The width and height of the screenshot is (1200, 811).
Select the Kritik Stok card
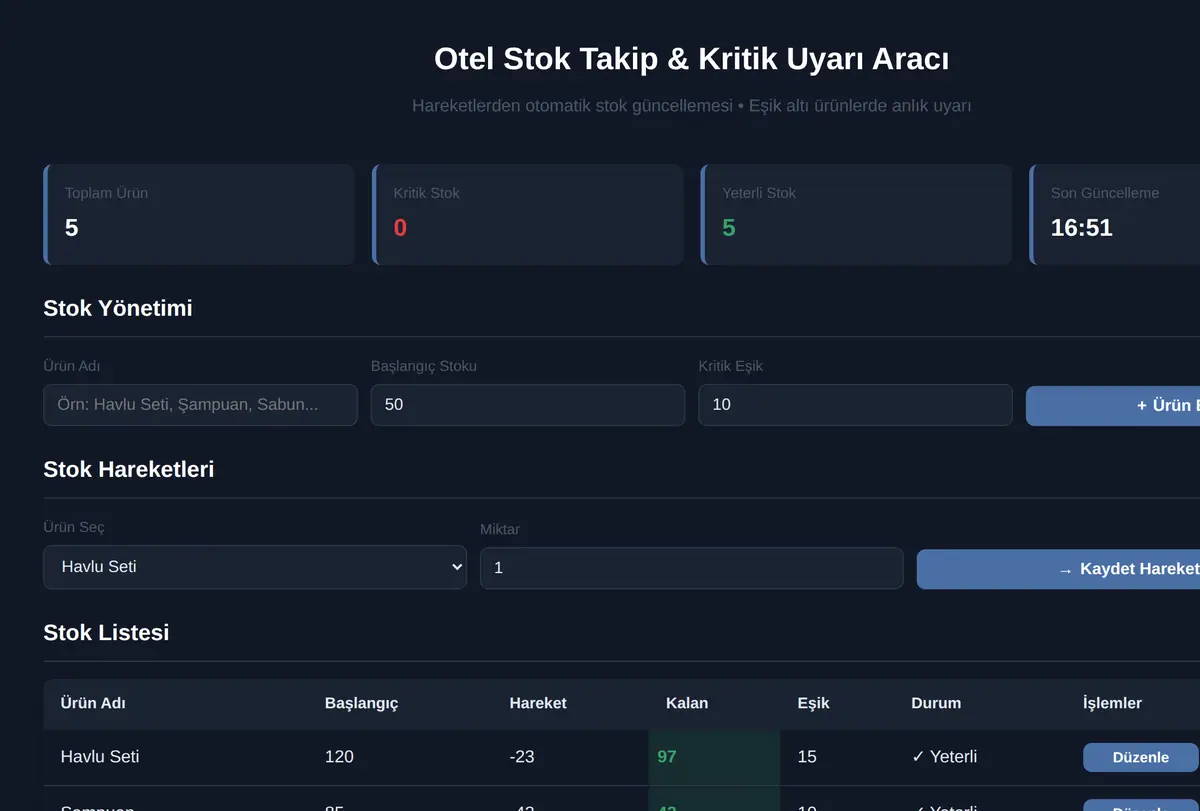pos(528,215)
